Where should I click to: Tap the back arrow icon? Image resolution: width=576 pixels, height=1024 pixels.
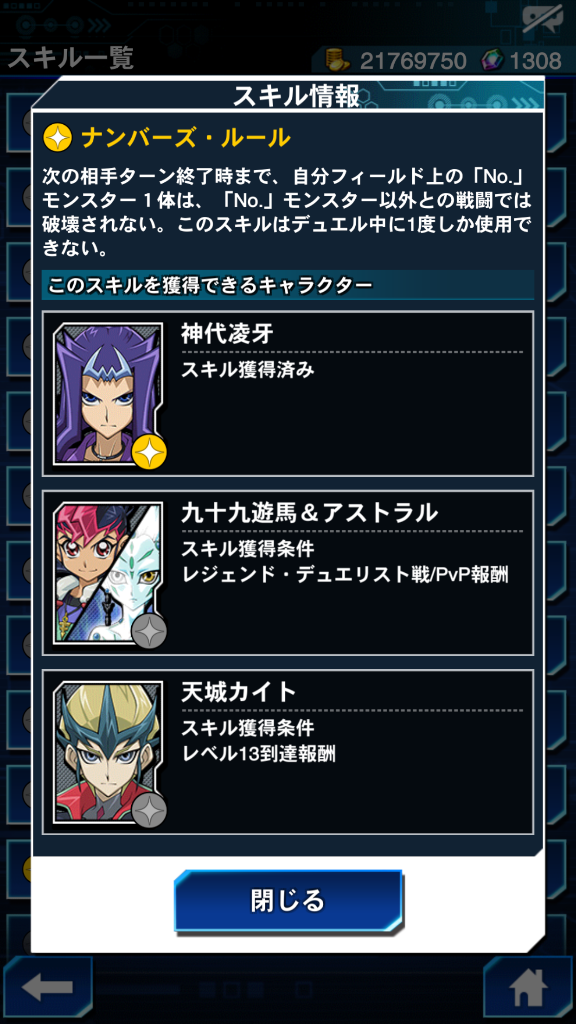46,989
